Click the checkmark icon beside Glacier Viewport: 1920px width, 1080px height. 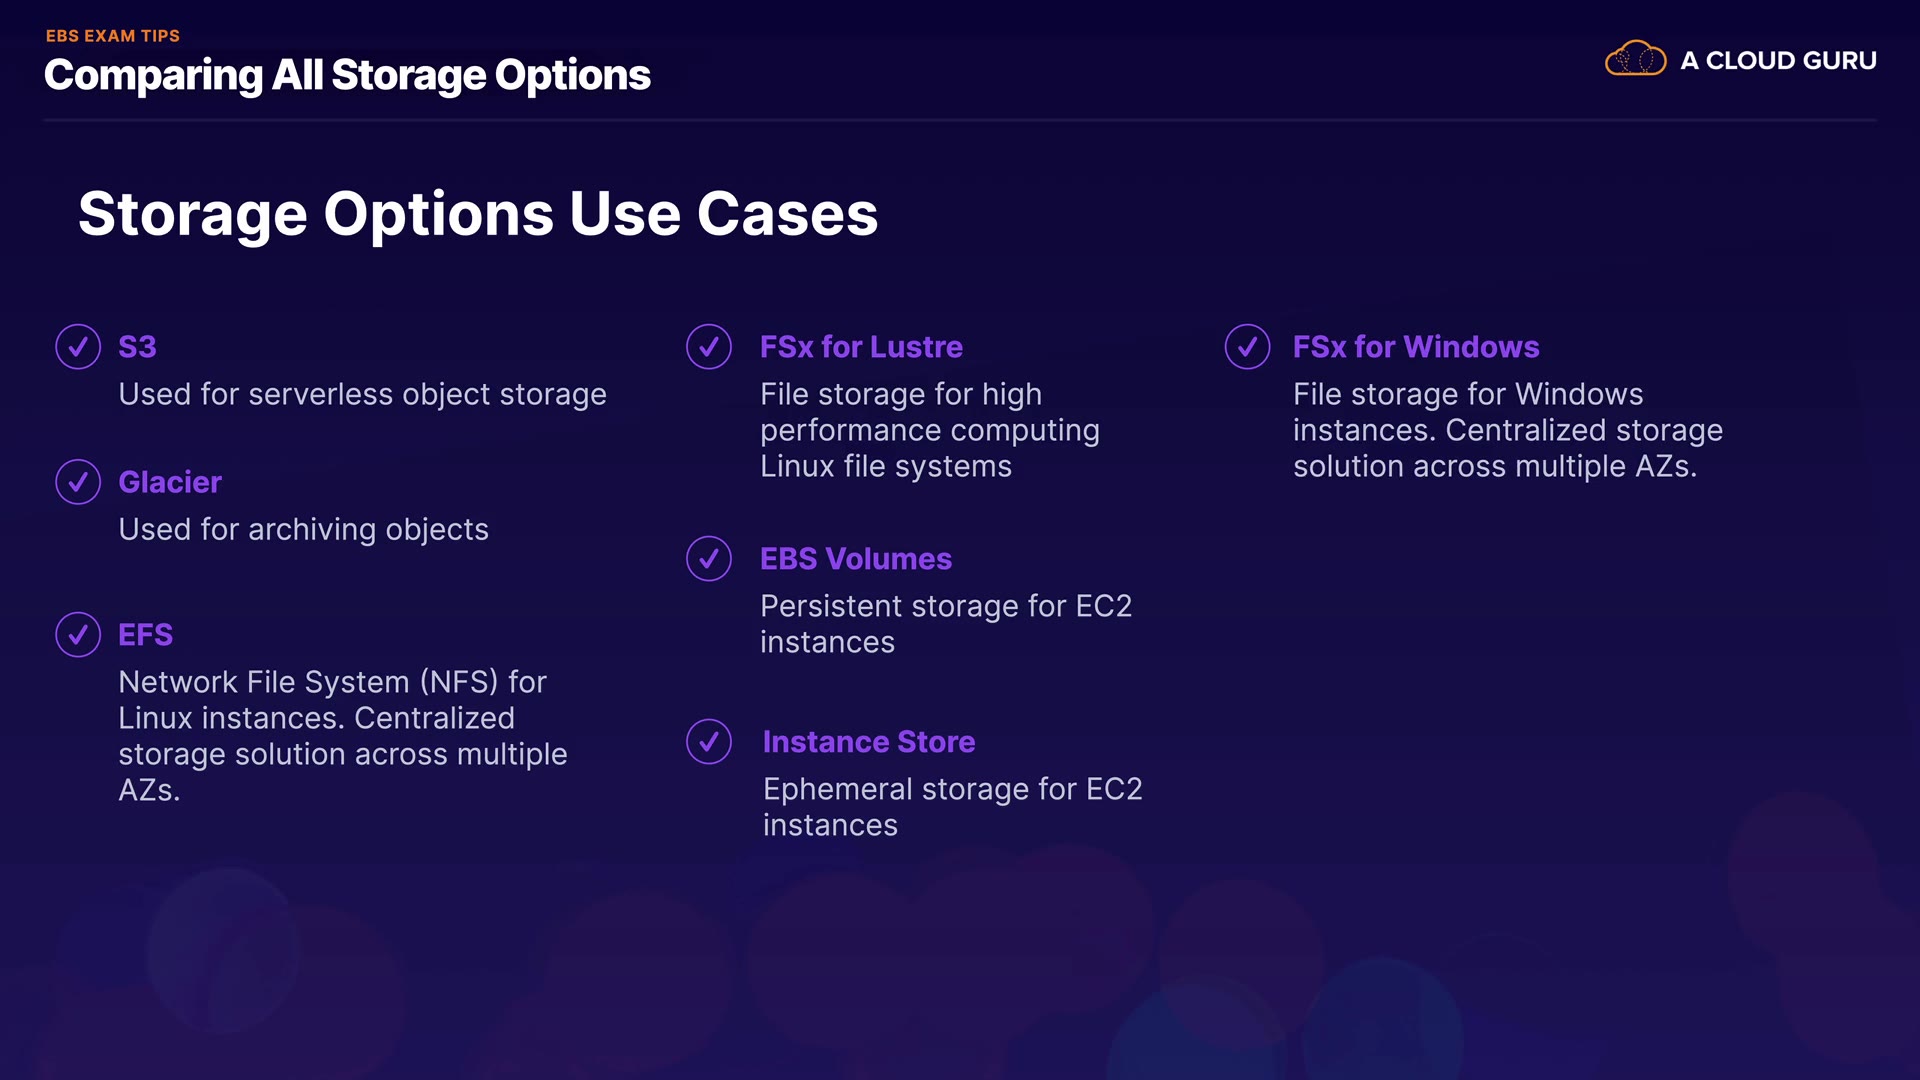tap(78, 482)
